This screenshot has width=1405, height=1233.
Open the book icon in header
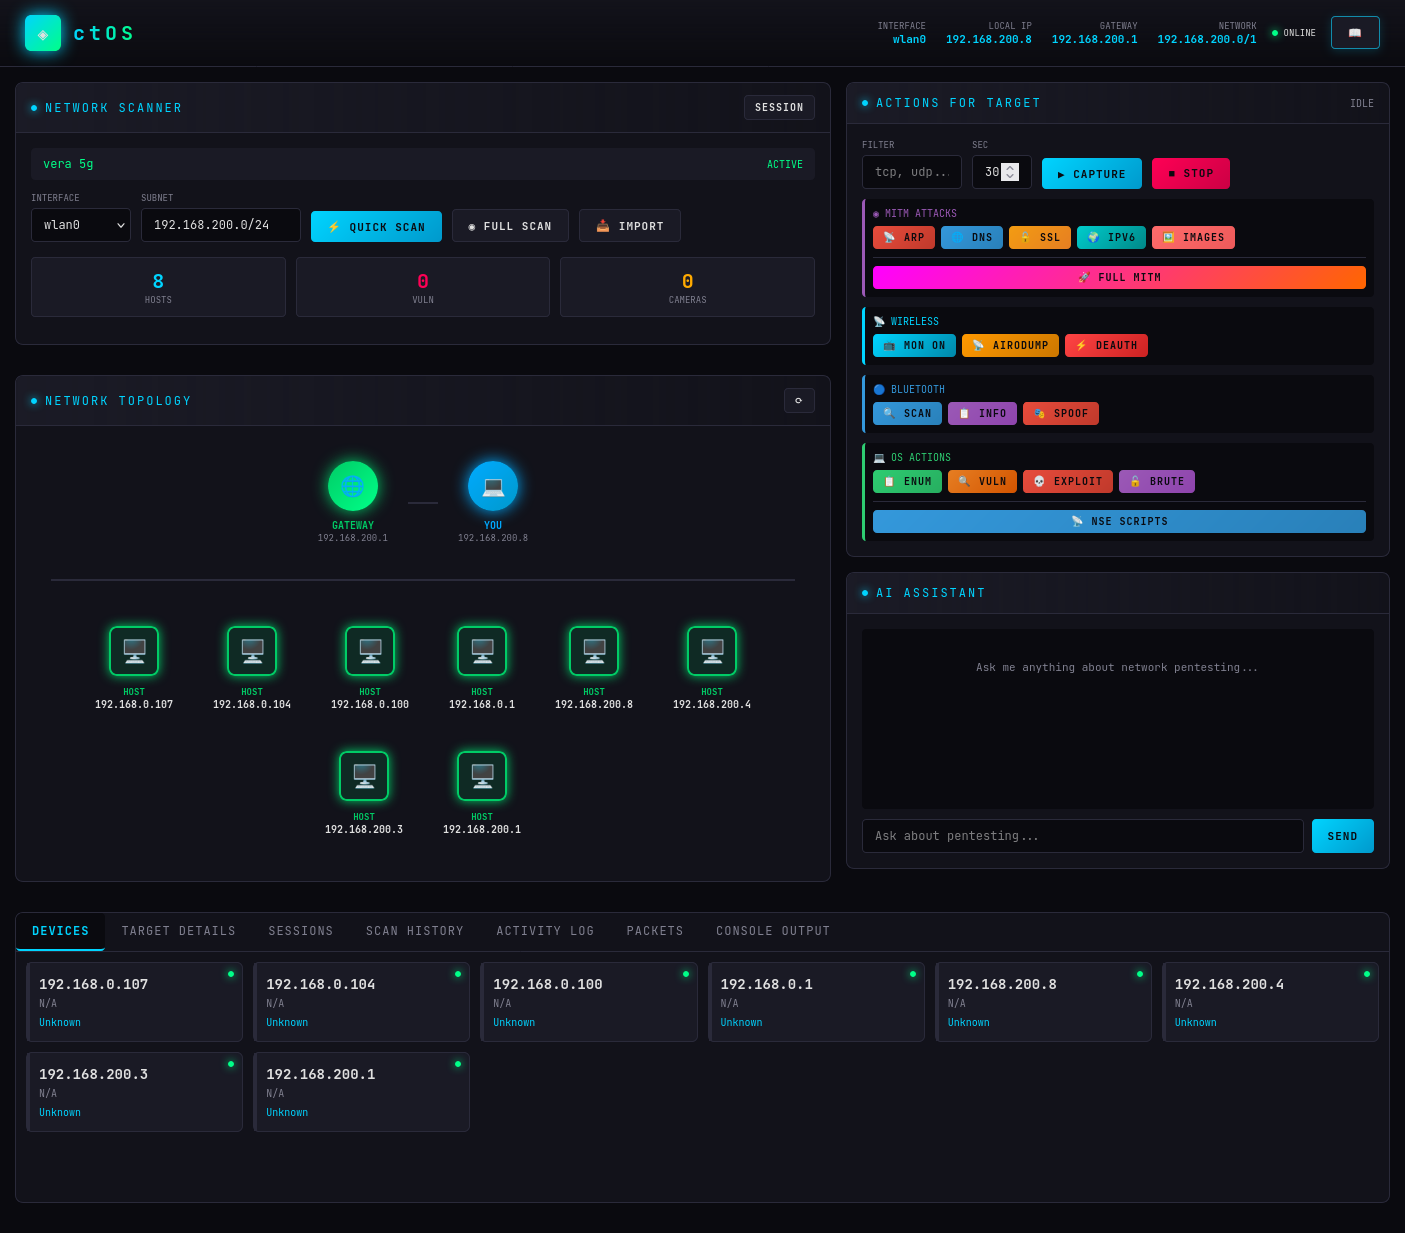click(x=1355, y=33)
